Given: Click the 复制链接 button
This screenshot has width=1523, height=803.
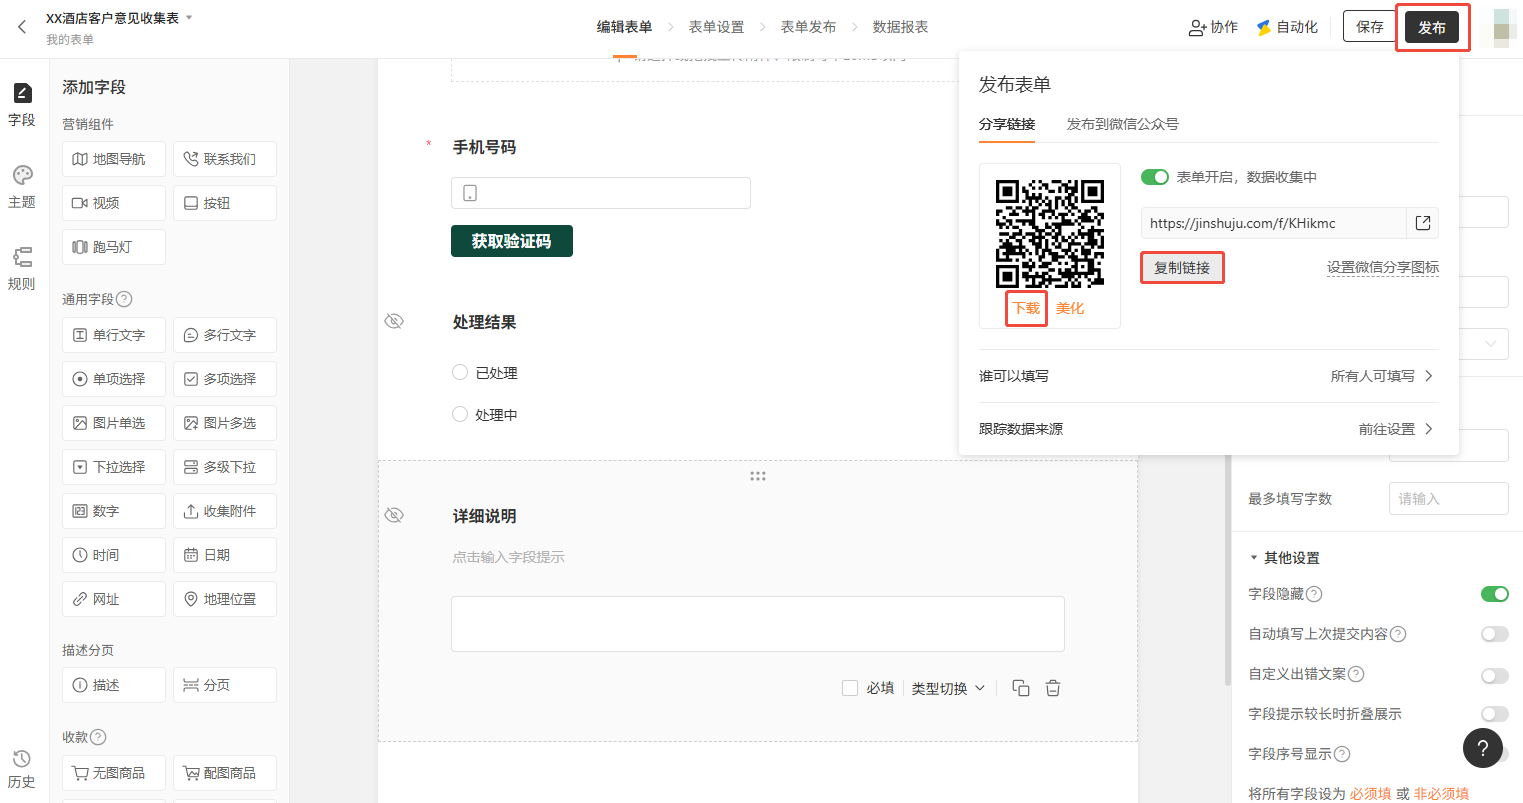Looking at the screenshot, I should tap(1182, 268).
